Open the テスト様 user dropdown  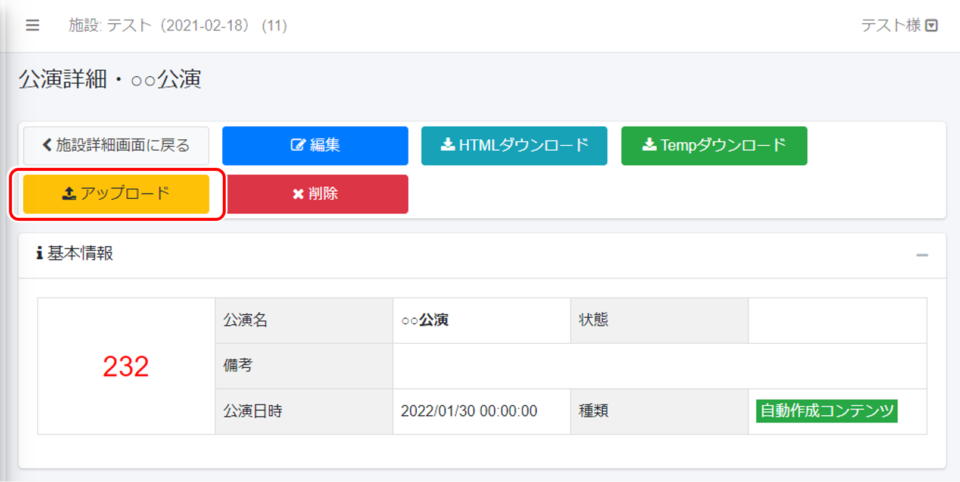(899, 26)
